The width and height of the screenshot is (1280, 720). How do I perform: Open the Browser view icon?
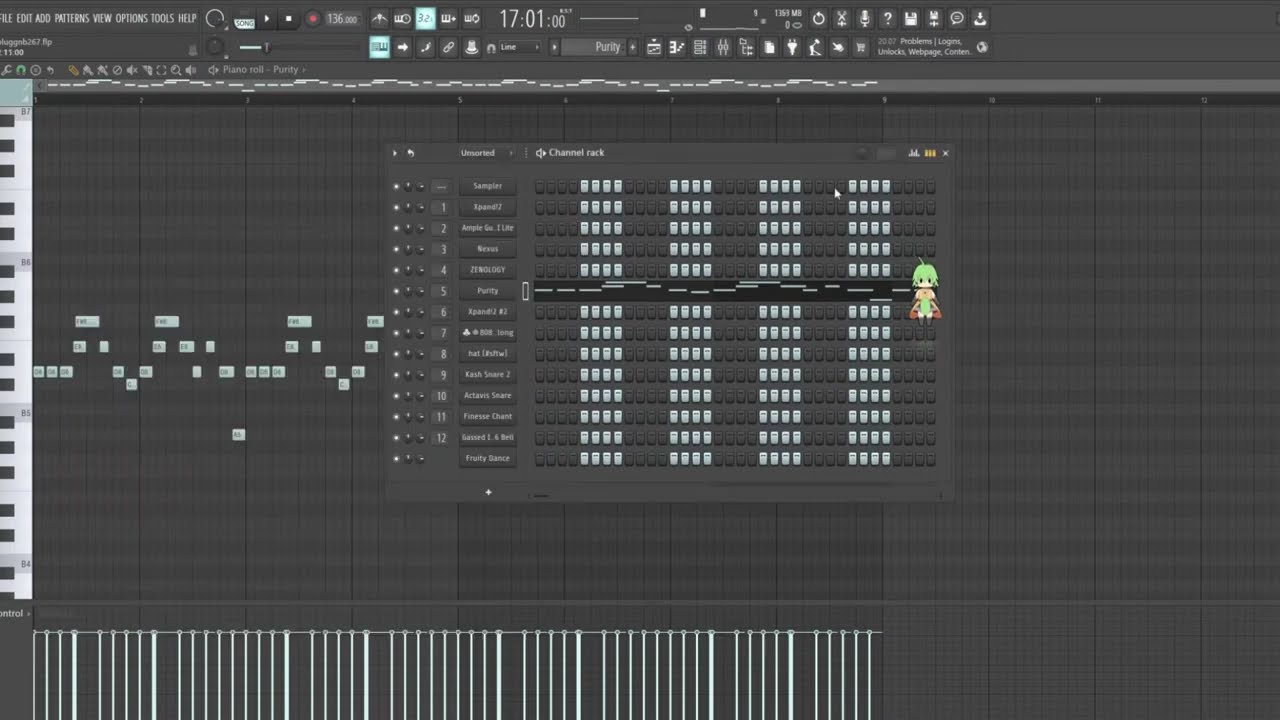click(746, 47)
